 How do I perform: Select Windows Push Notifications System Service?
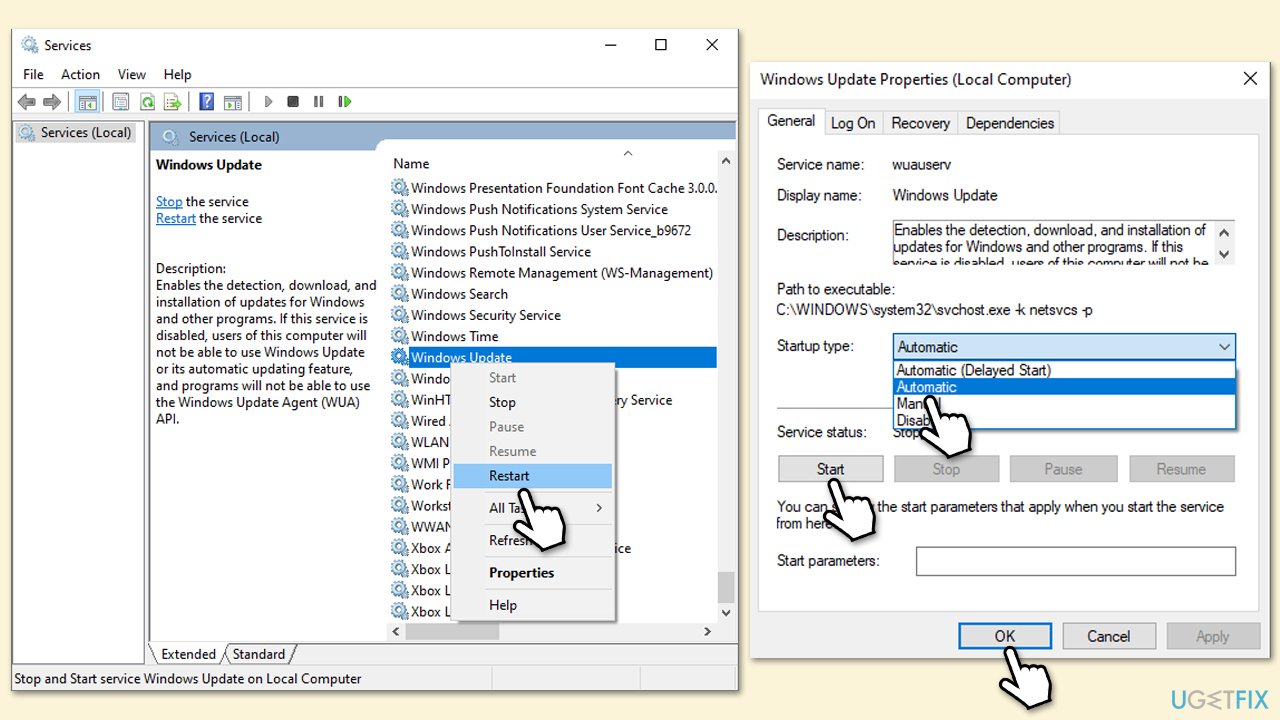coord(553,209)
